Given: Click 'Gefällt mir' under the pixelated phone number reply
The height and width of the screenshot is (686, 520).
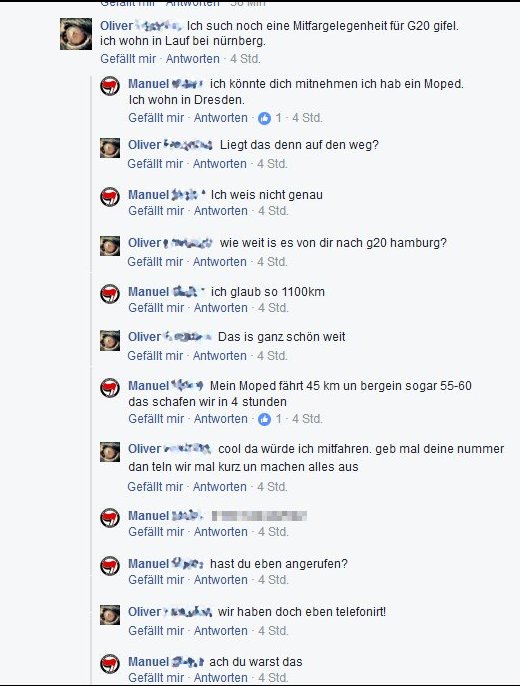Looking at the screenshot, I should [156, 532].
